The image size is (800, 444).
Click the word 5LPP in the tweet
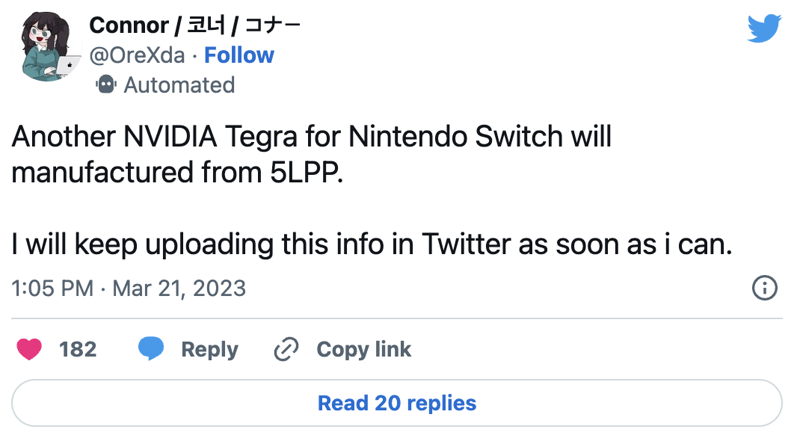pos(307,172)
